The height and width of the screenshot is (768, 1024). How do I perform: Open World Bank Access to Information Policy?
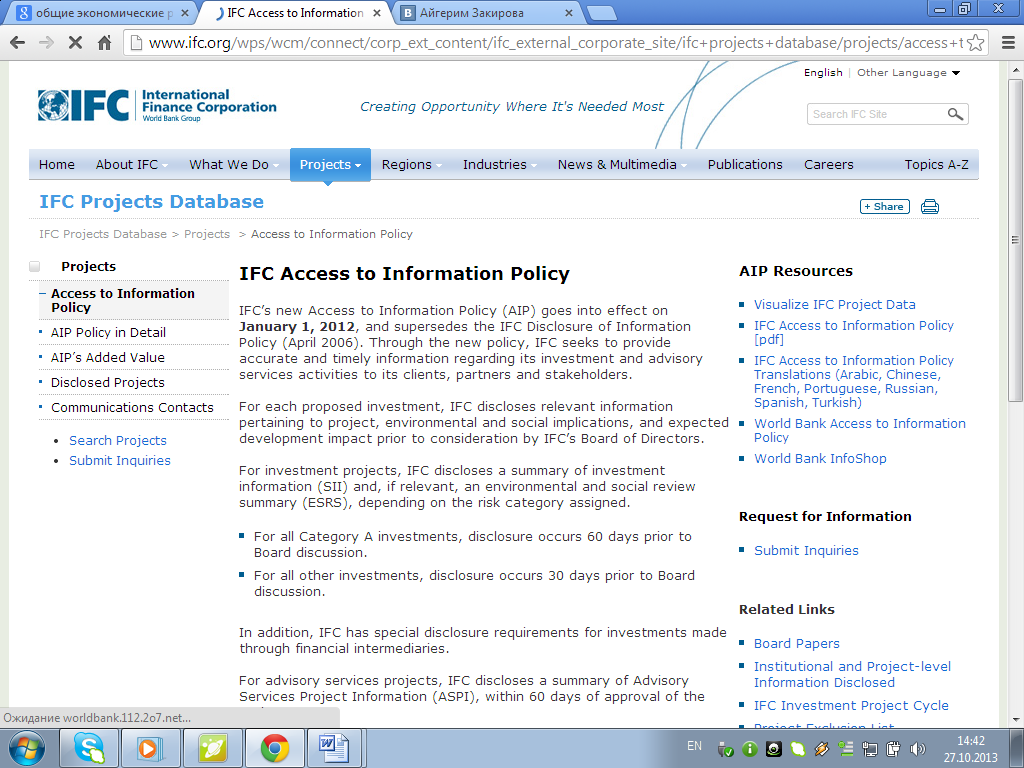[859, 430]
